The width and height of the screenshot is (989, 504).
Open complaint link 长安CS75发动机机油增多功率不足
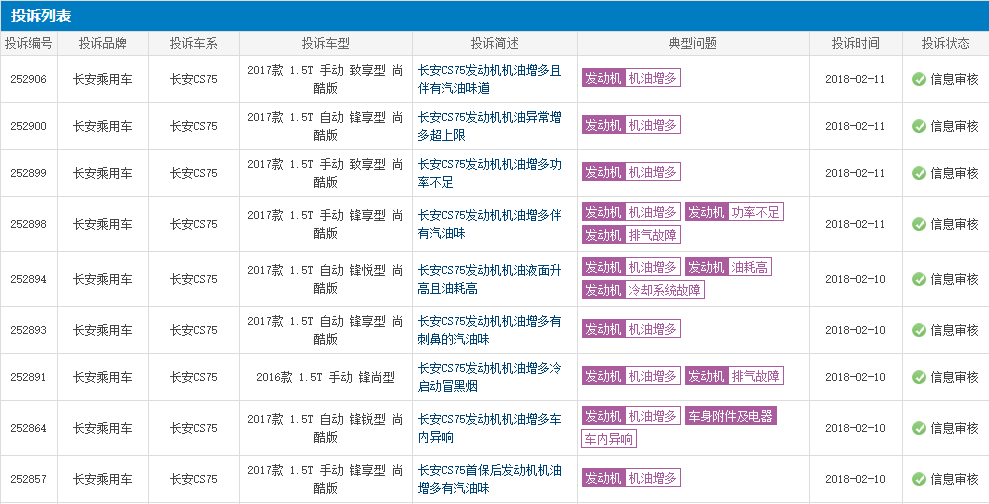pyautogui.click(x=489, y=173)
